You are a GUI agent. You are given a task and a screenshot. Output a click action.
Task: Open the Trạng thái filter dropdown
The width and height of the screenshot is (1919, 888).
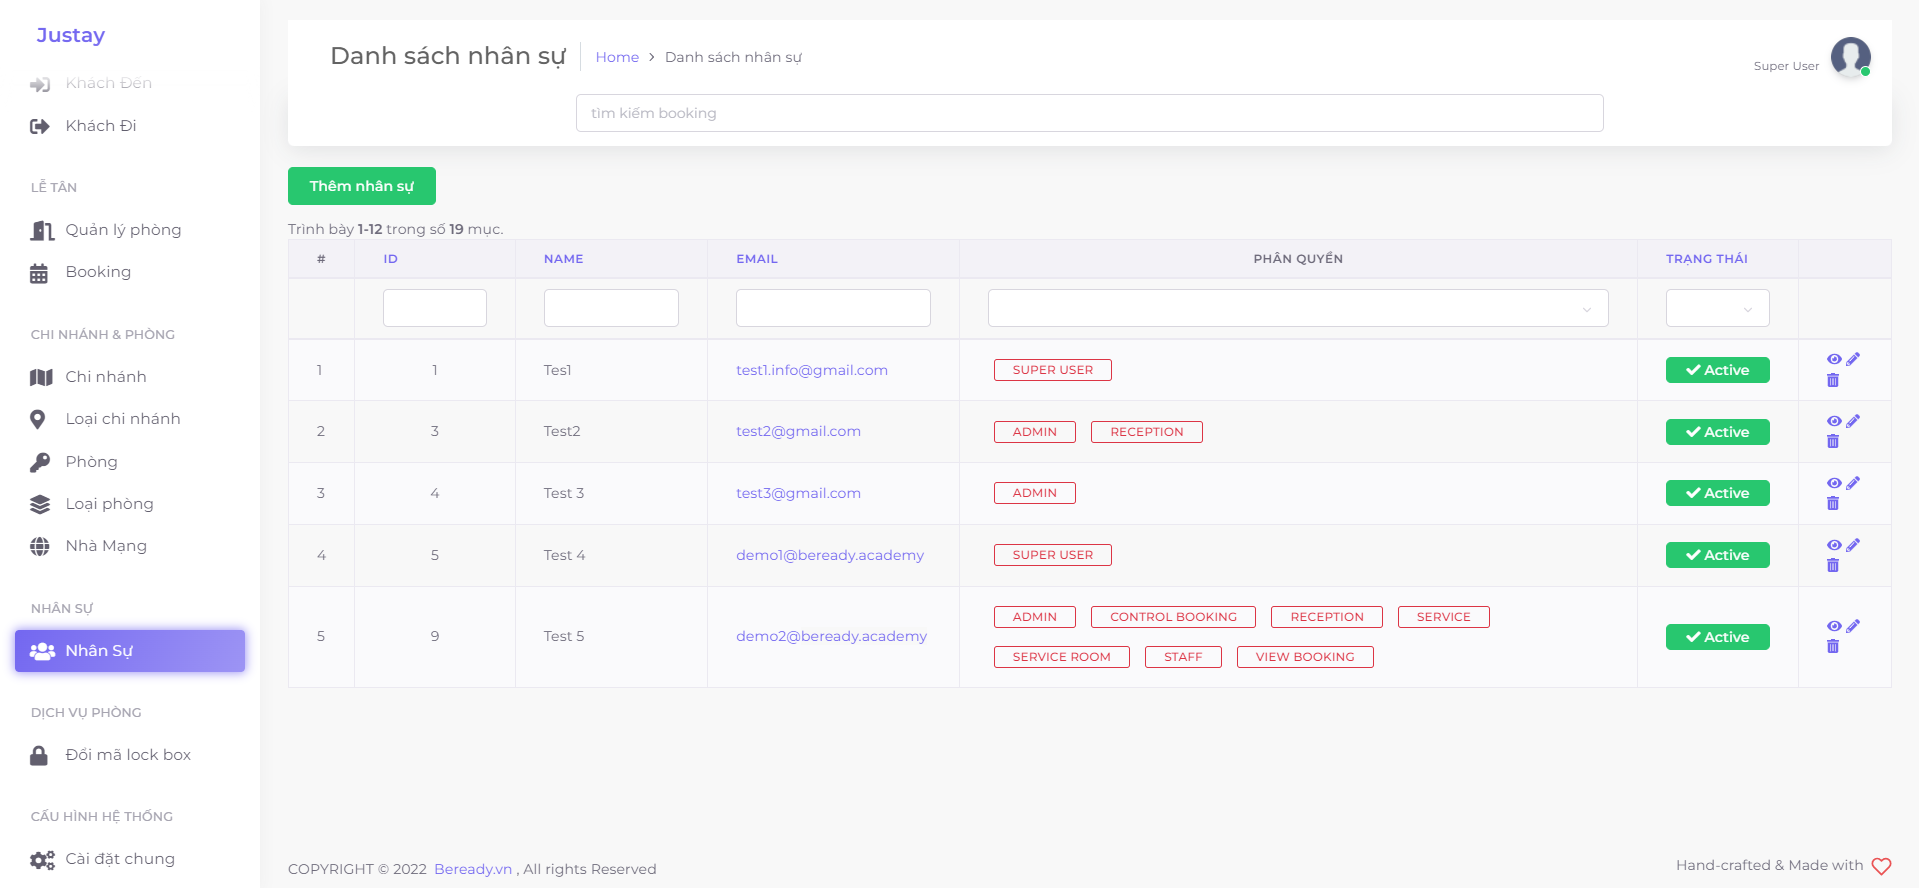(1717, 308)
